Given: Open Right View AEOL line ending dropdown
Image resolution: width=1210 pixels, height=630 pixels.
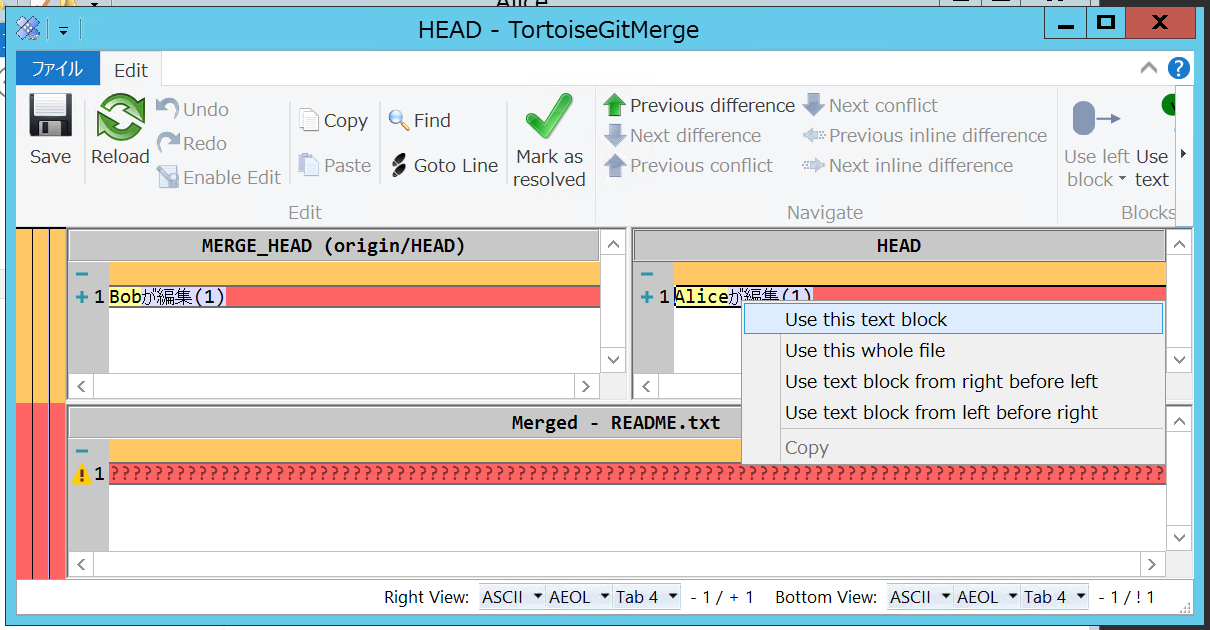Looking at the screenshot, I should pyautogui.click(x=579, y=597).
